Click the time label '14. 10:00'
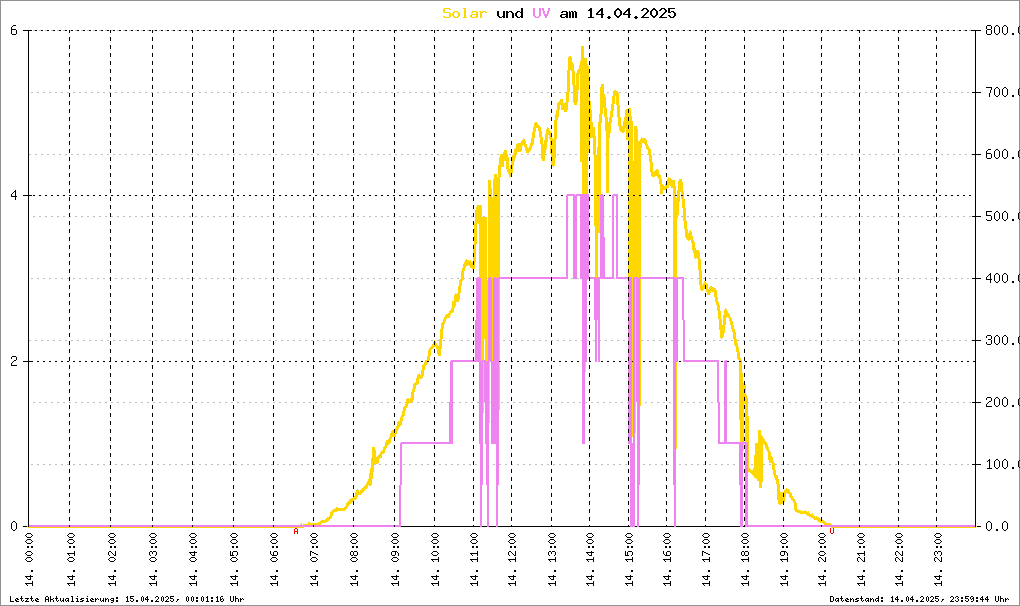Viewport: 1020px width, 606px height. tap(435, 559)
